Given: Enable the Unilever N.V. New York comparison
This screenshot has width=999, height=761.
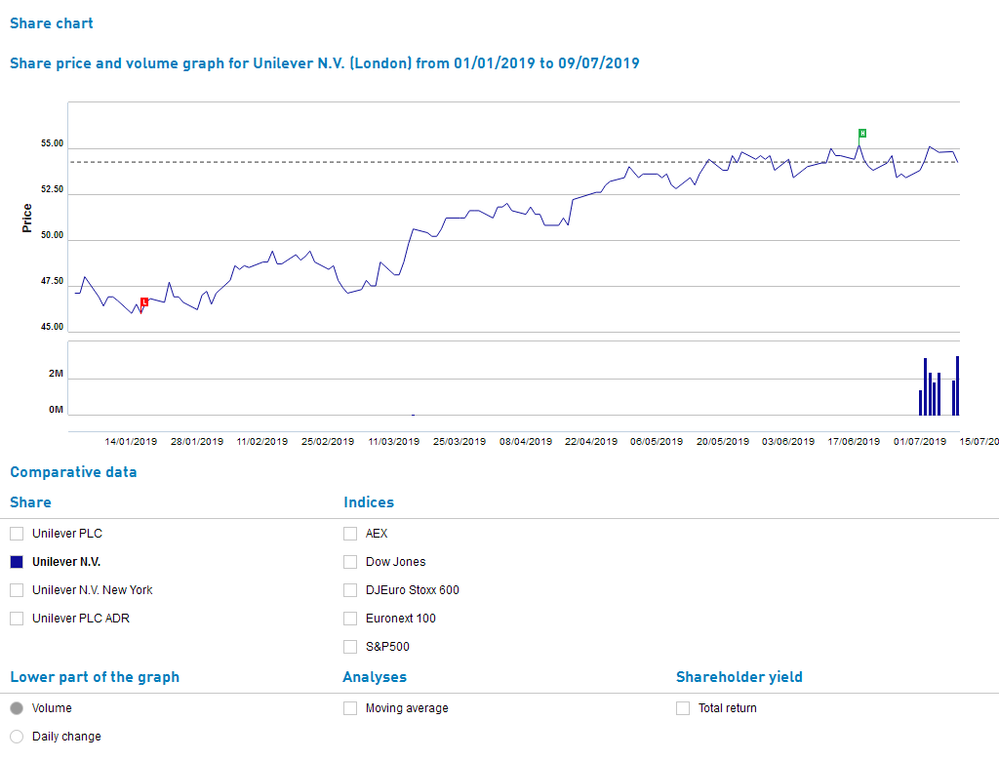Looking at the screenshot, I should point(16,590).
